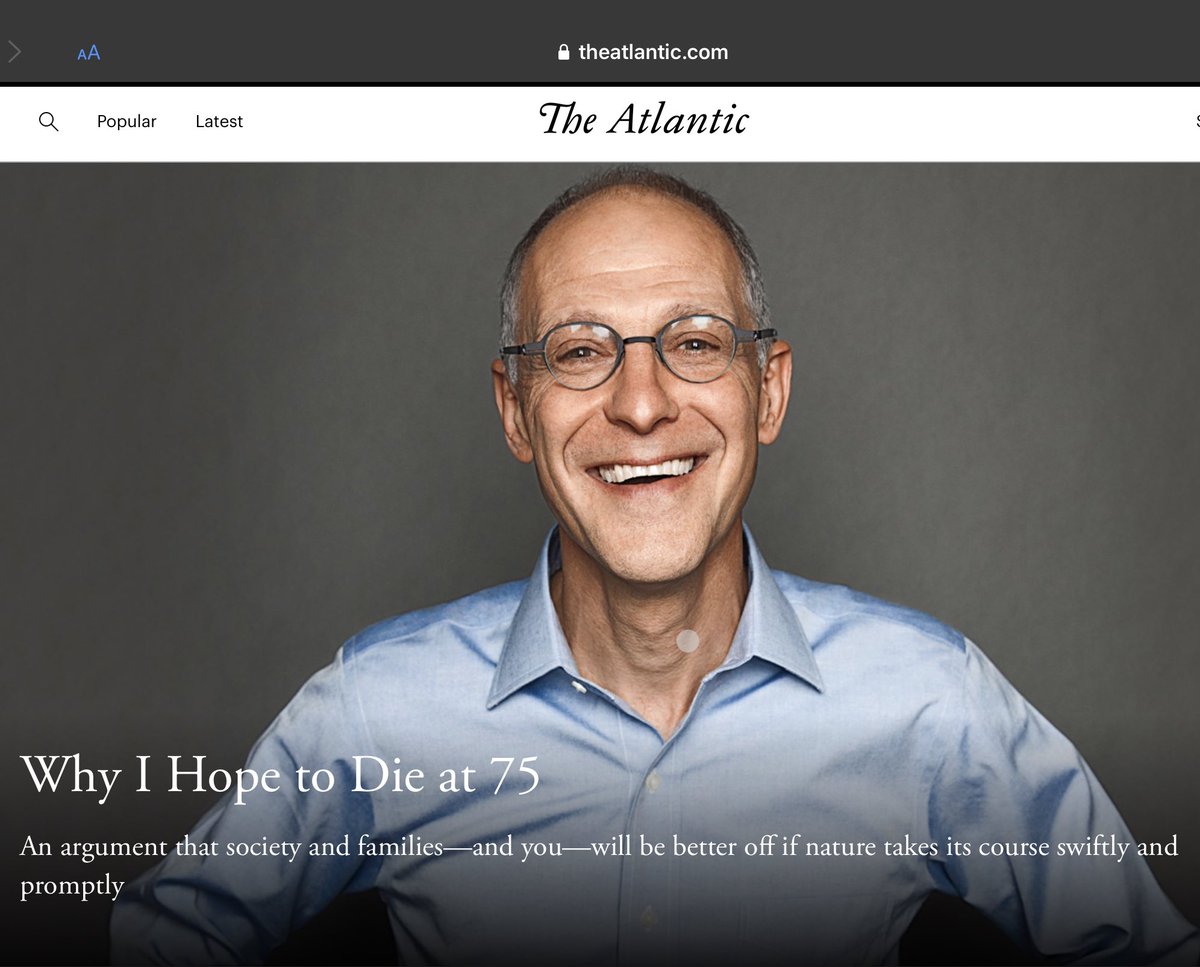
Task: Click the cut-off item at nav right edge
Action: pos(1196,121)
